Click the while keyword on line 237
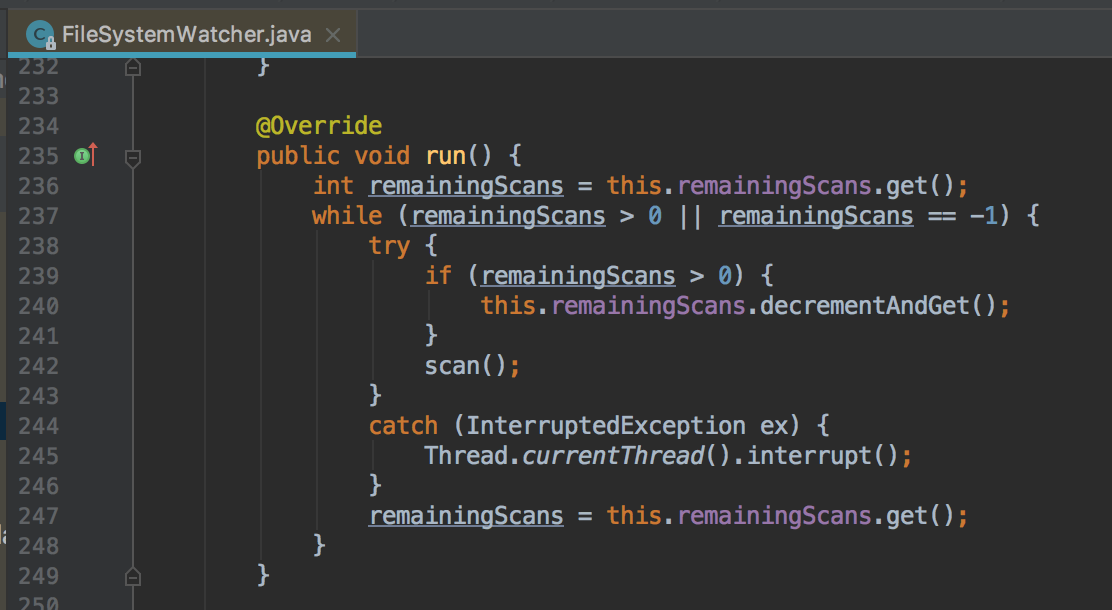Viewport: 1112px width, 610px height. click(346, 215)
